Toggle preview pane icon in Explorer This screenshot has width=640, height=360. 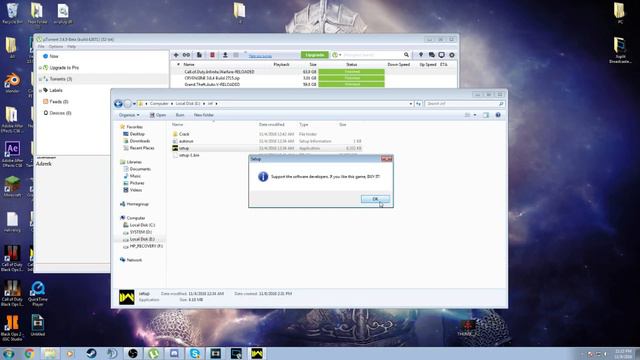tap(486, 115)
